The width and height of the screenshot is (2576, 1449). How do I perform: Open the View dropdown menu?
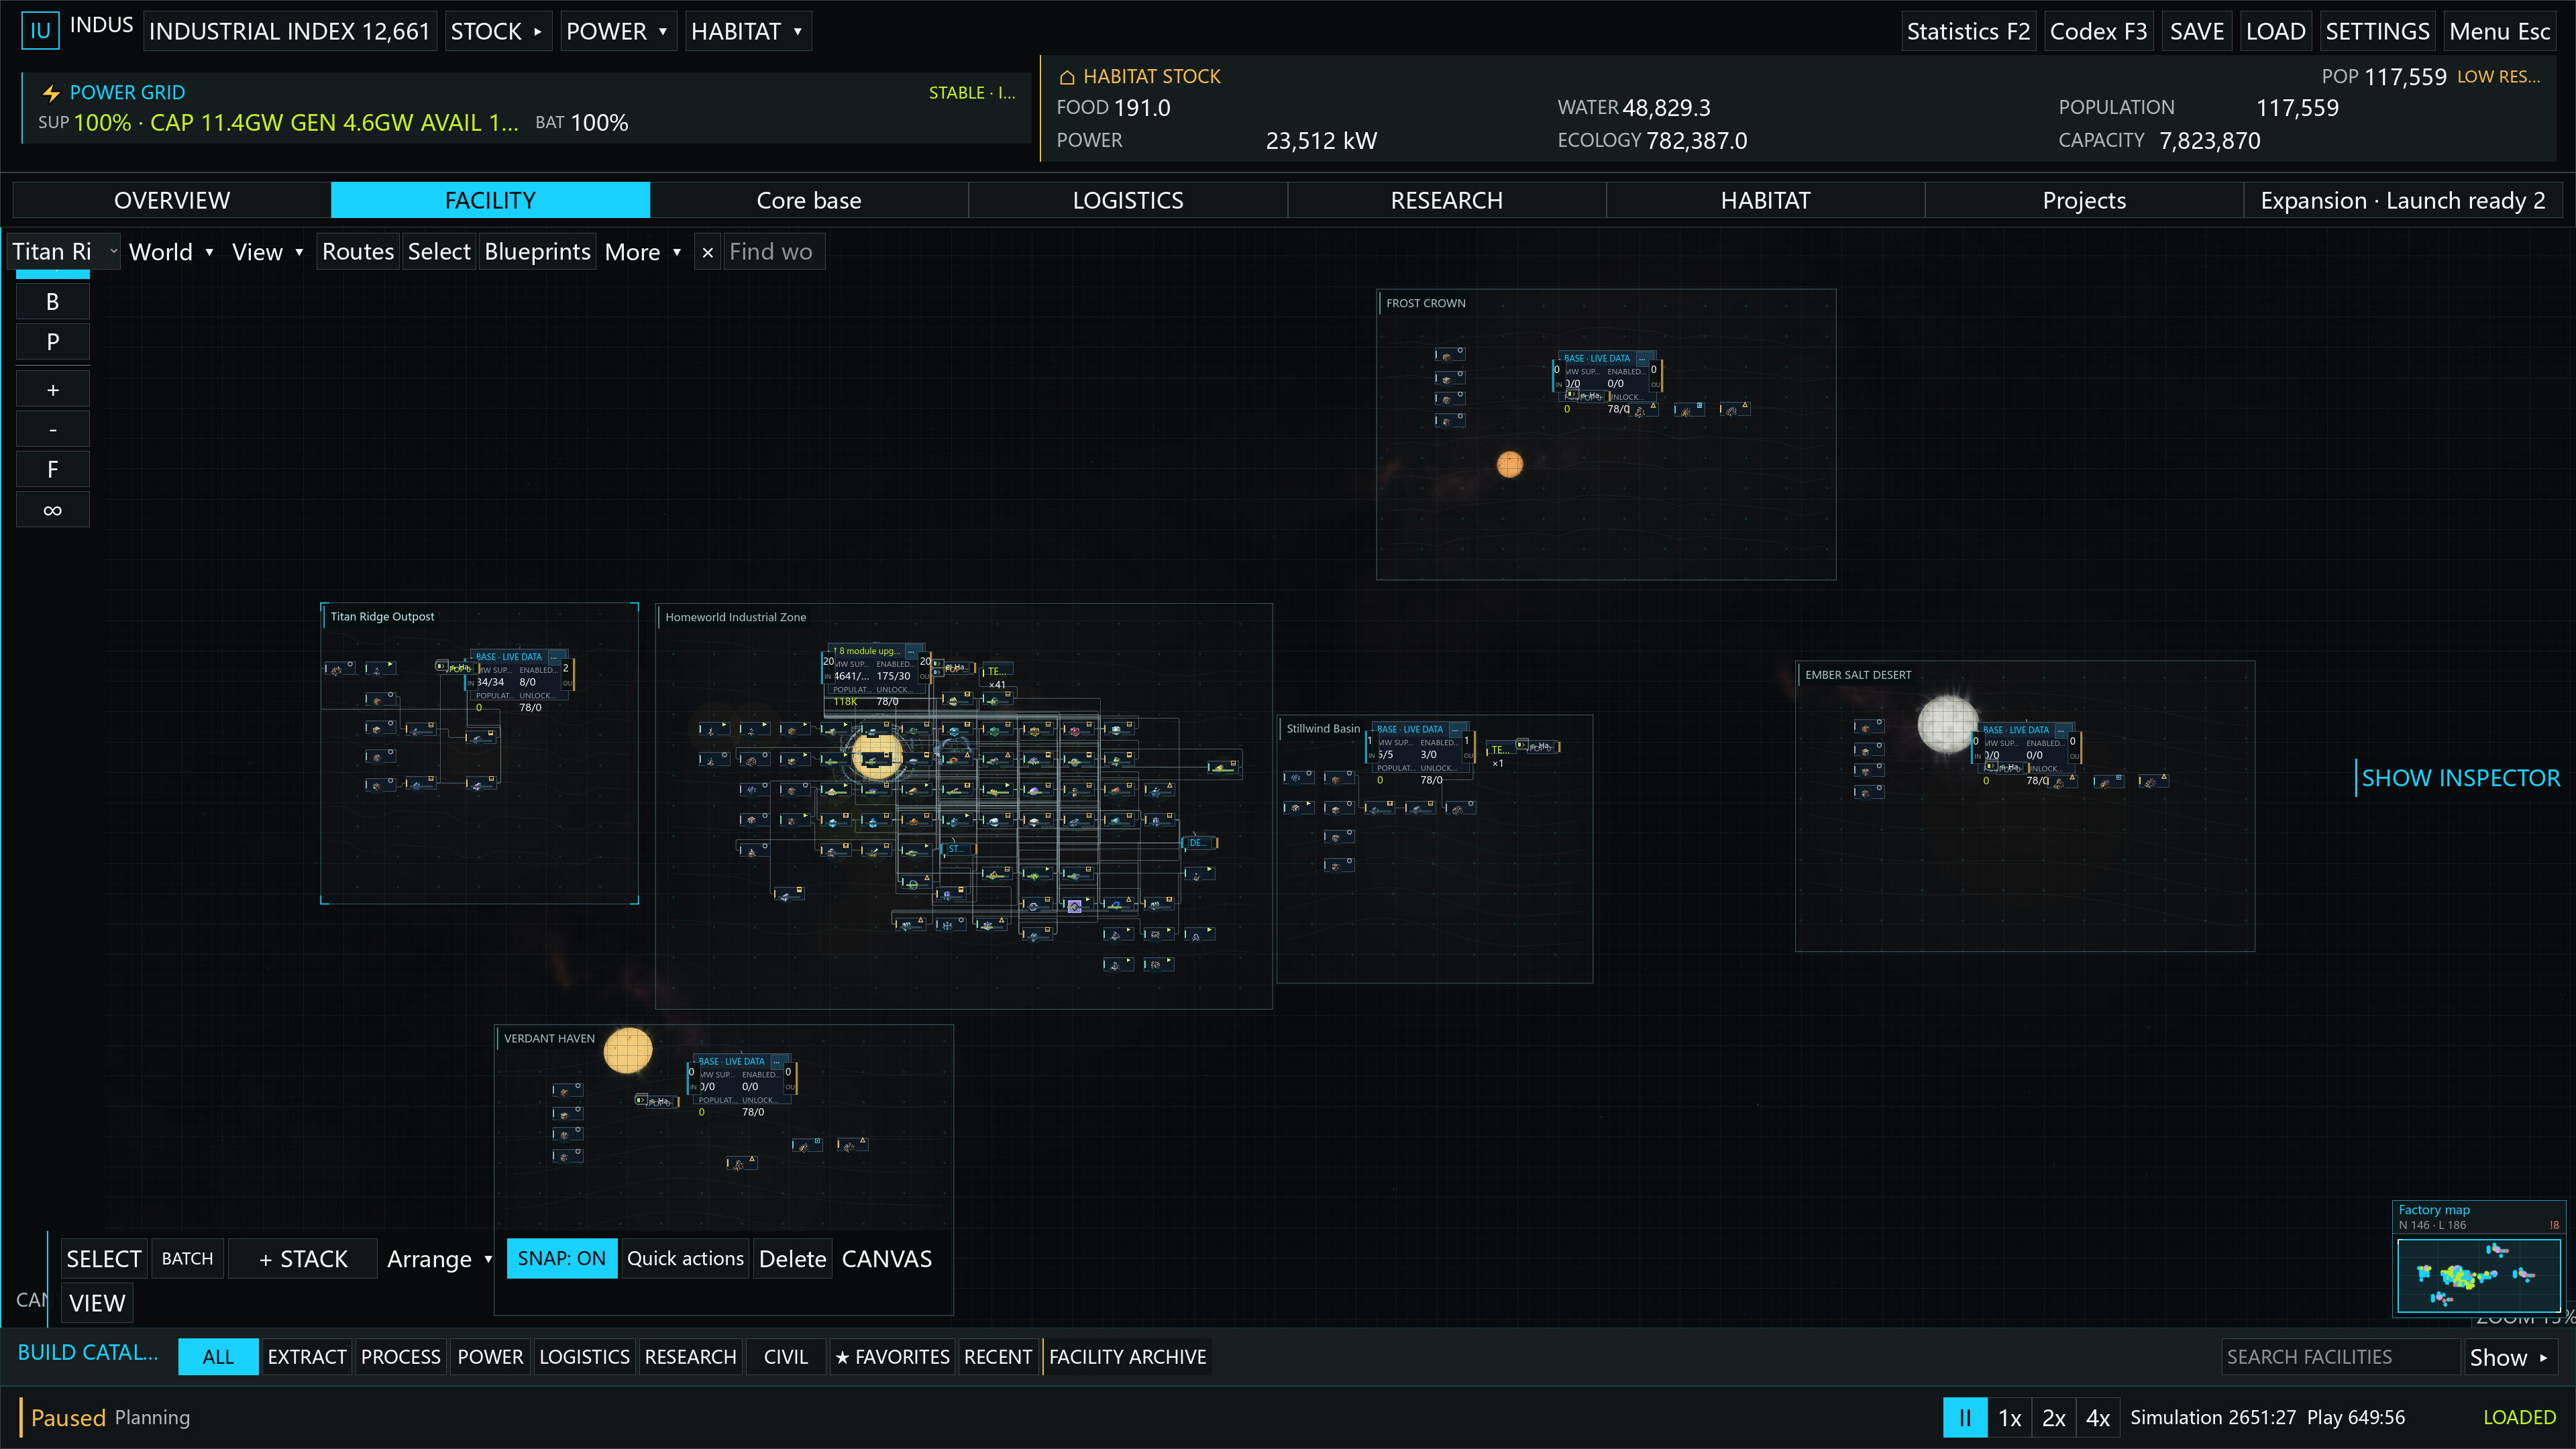(x=267, y=252)
